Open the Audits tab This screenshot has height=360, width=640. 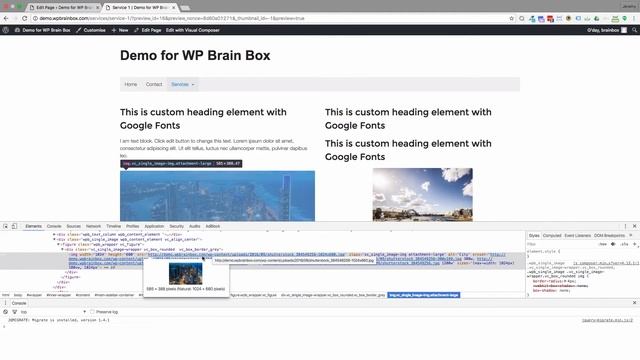(195, 226)
